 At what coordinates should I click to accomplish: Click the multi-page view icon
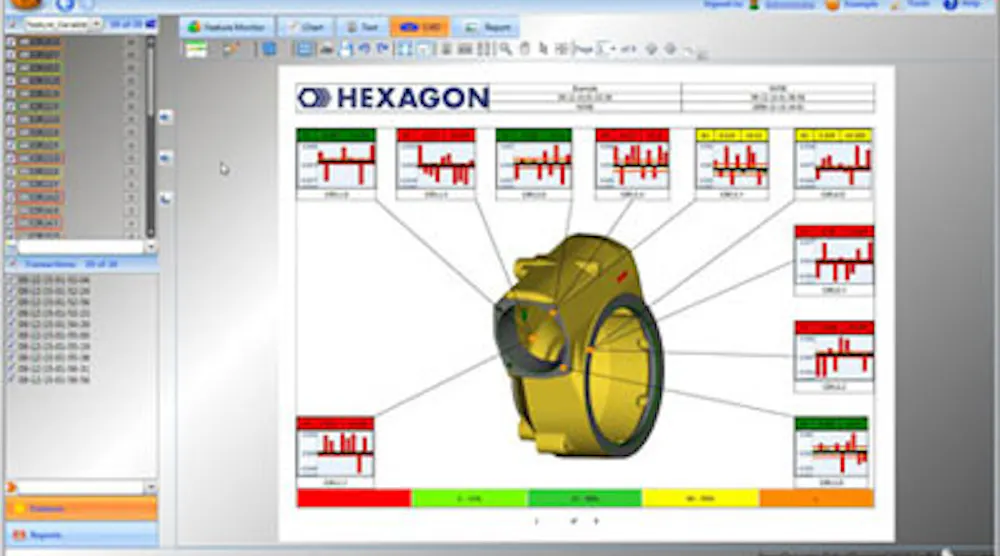click(x=485, y=49)
